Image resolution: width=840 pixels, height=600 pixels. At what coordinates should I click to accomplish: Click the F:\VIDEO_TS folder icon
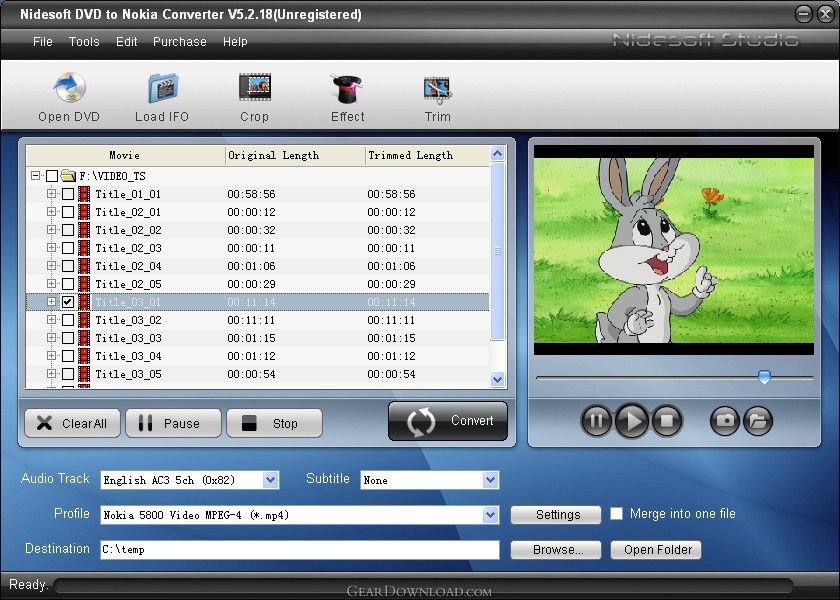coord(68,175)
